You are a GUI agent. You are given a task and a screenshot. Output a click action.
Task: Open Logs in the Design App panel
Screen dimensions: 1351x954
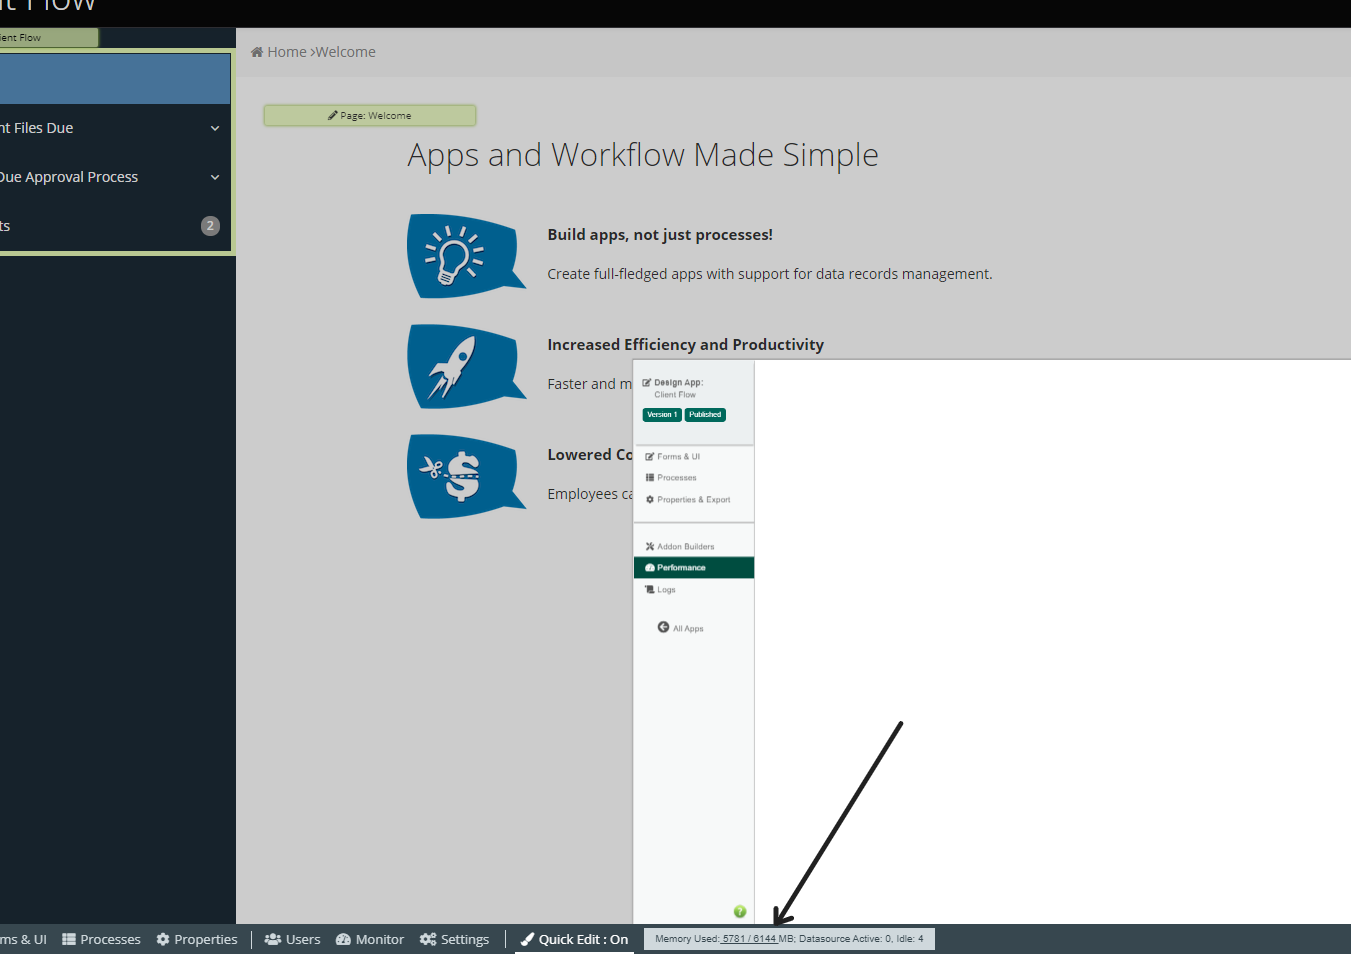point(661,590)
